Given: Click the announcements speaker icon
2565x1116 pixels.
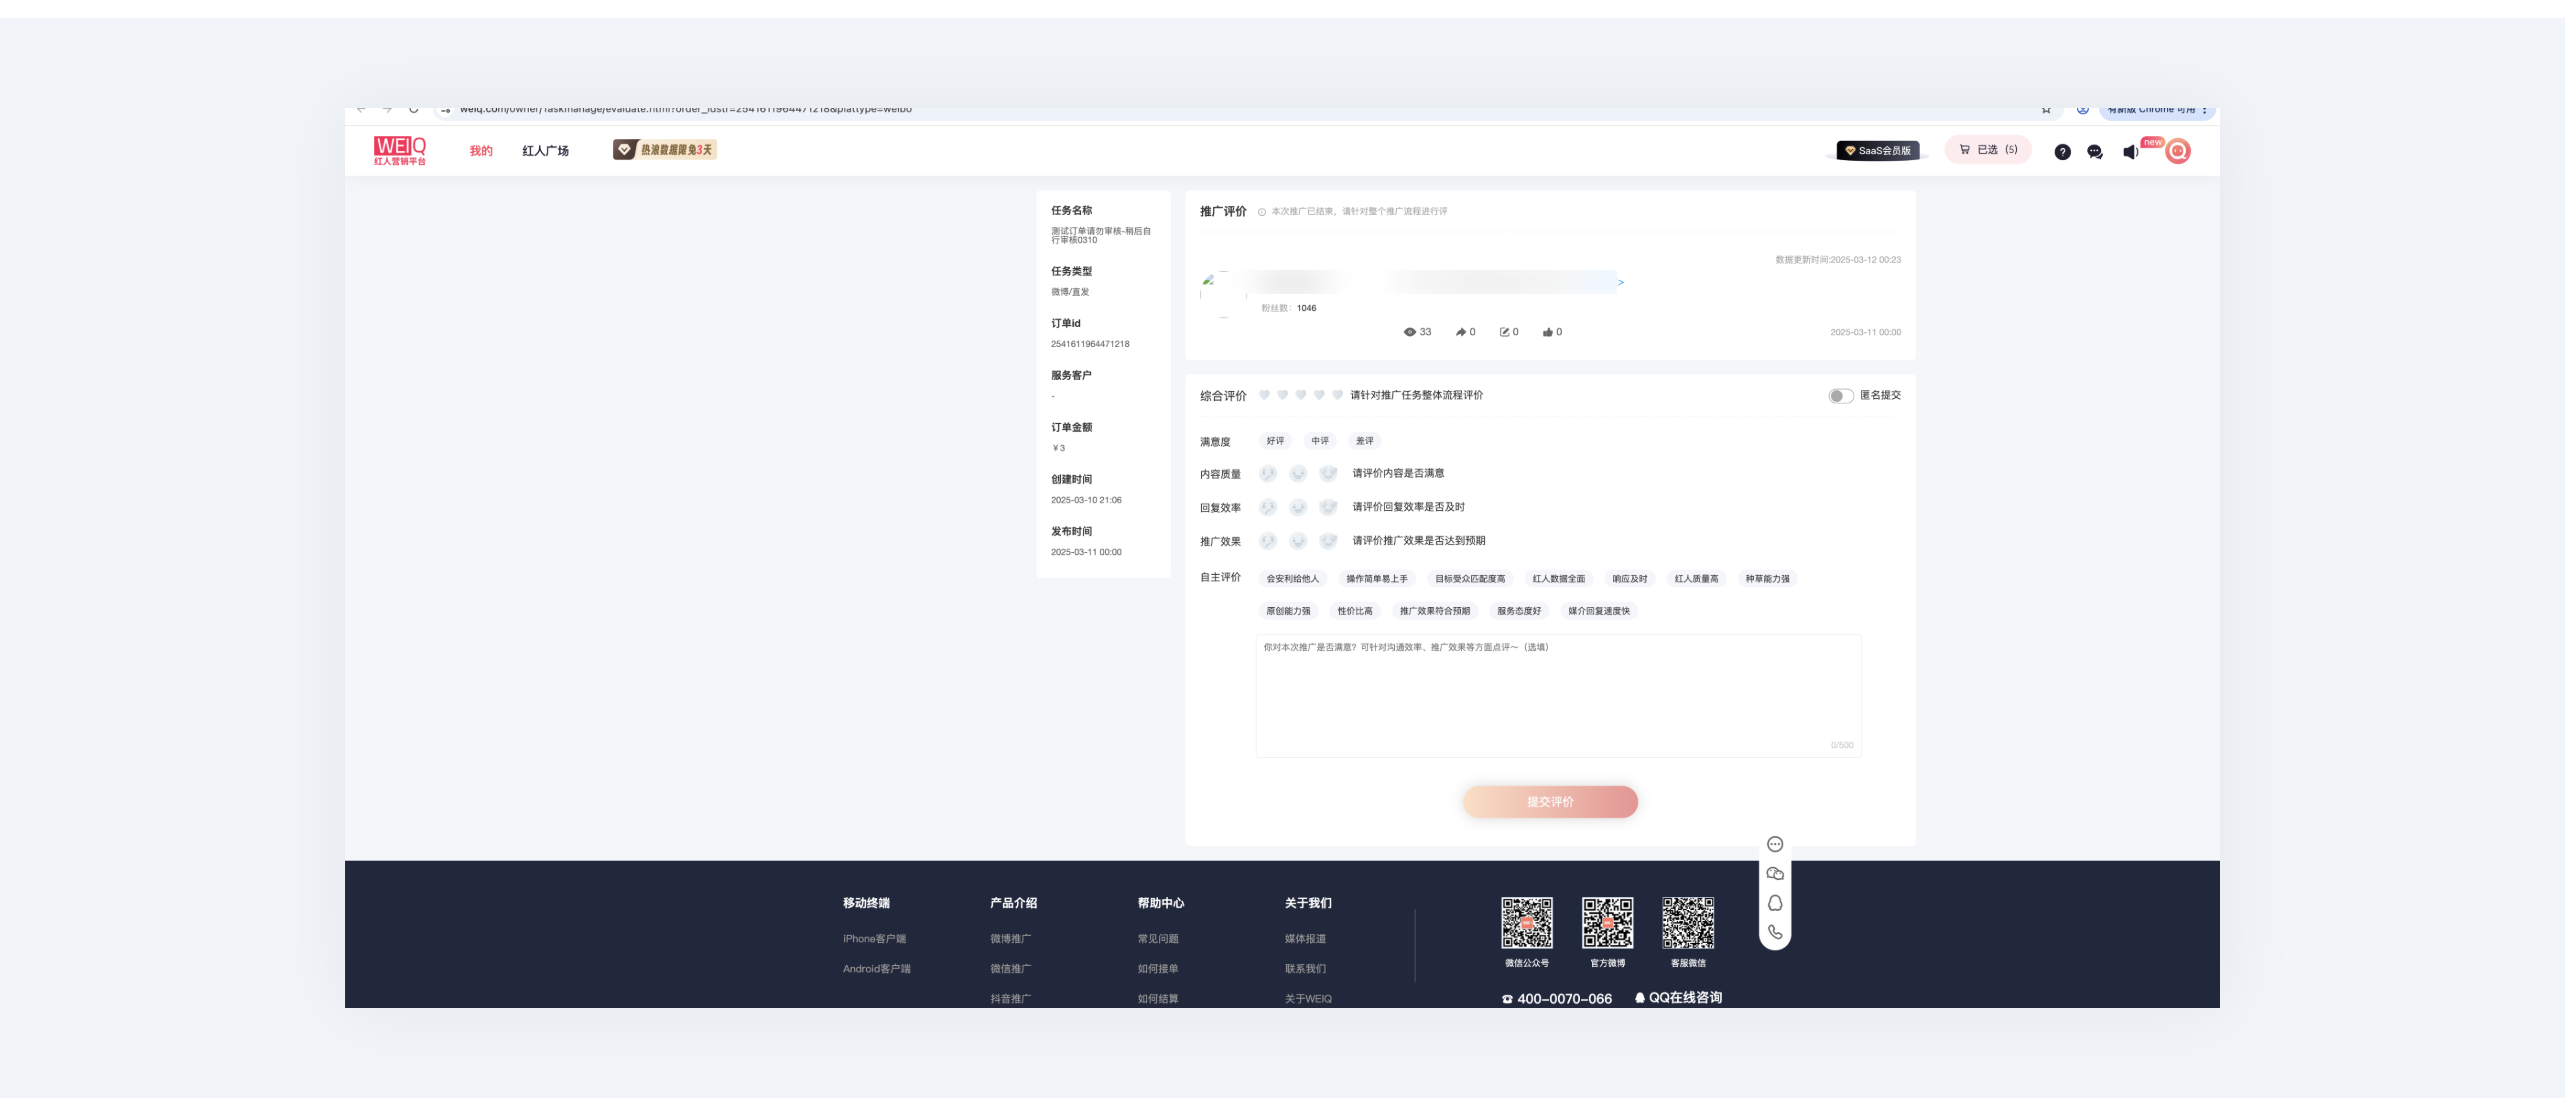Looking at the screenshot, I should (x=2130, y=152).
